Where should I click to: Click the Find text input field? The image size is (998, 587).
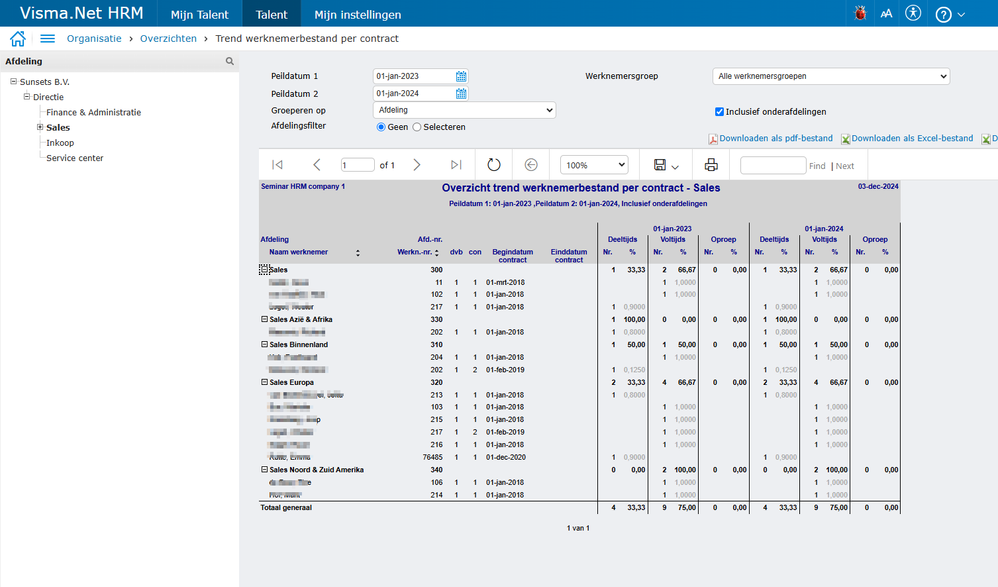click(x=772, y=166)
